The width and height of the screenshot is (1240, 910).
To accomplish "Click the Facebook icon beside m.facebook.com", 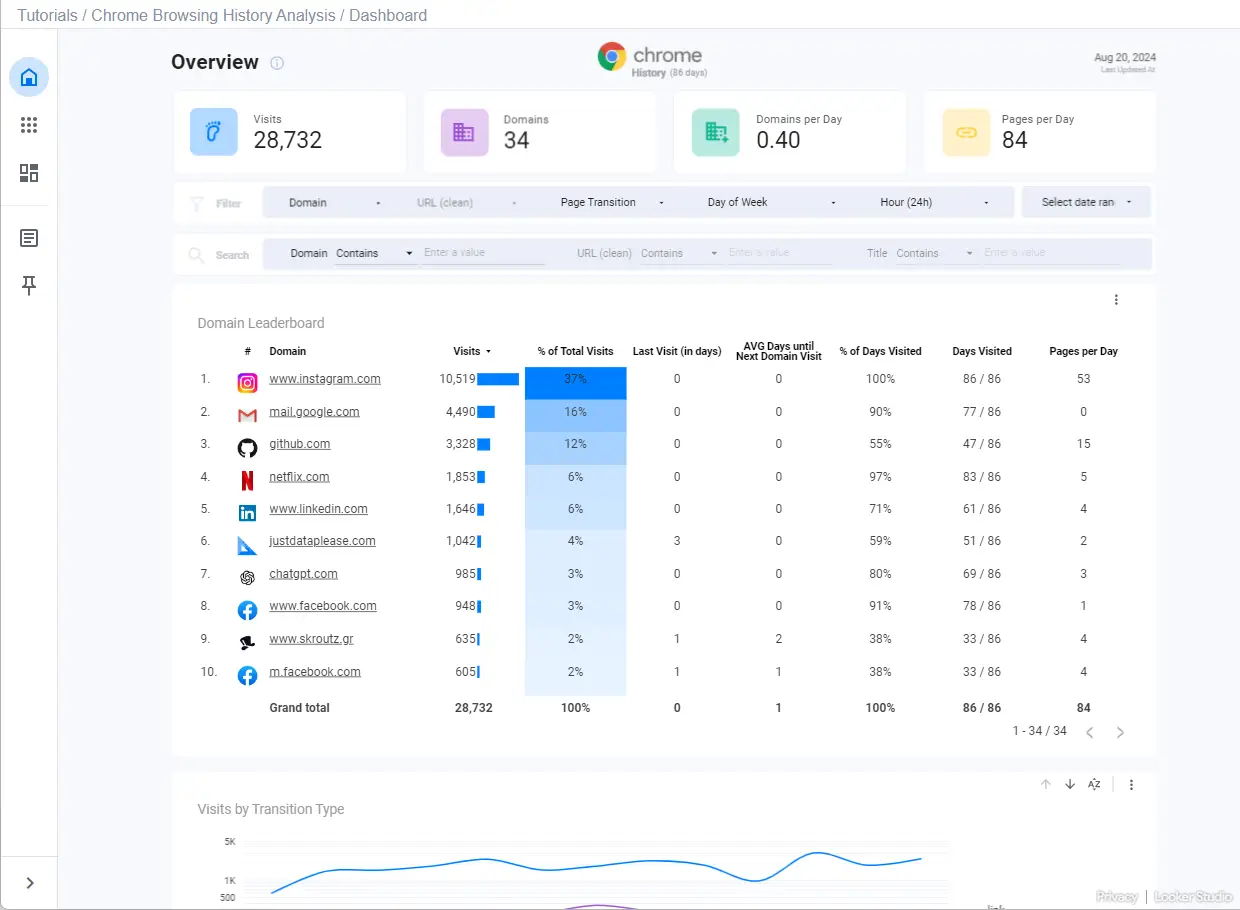I will [x=247, y=676].
